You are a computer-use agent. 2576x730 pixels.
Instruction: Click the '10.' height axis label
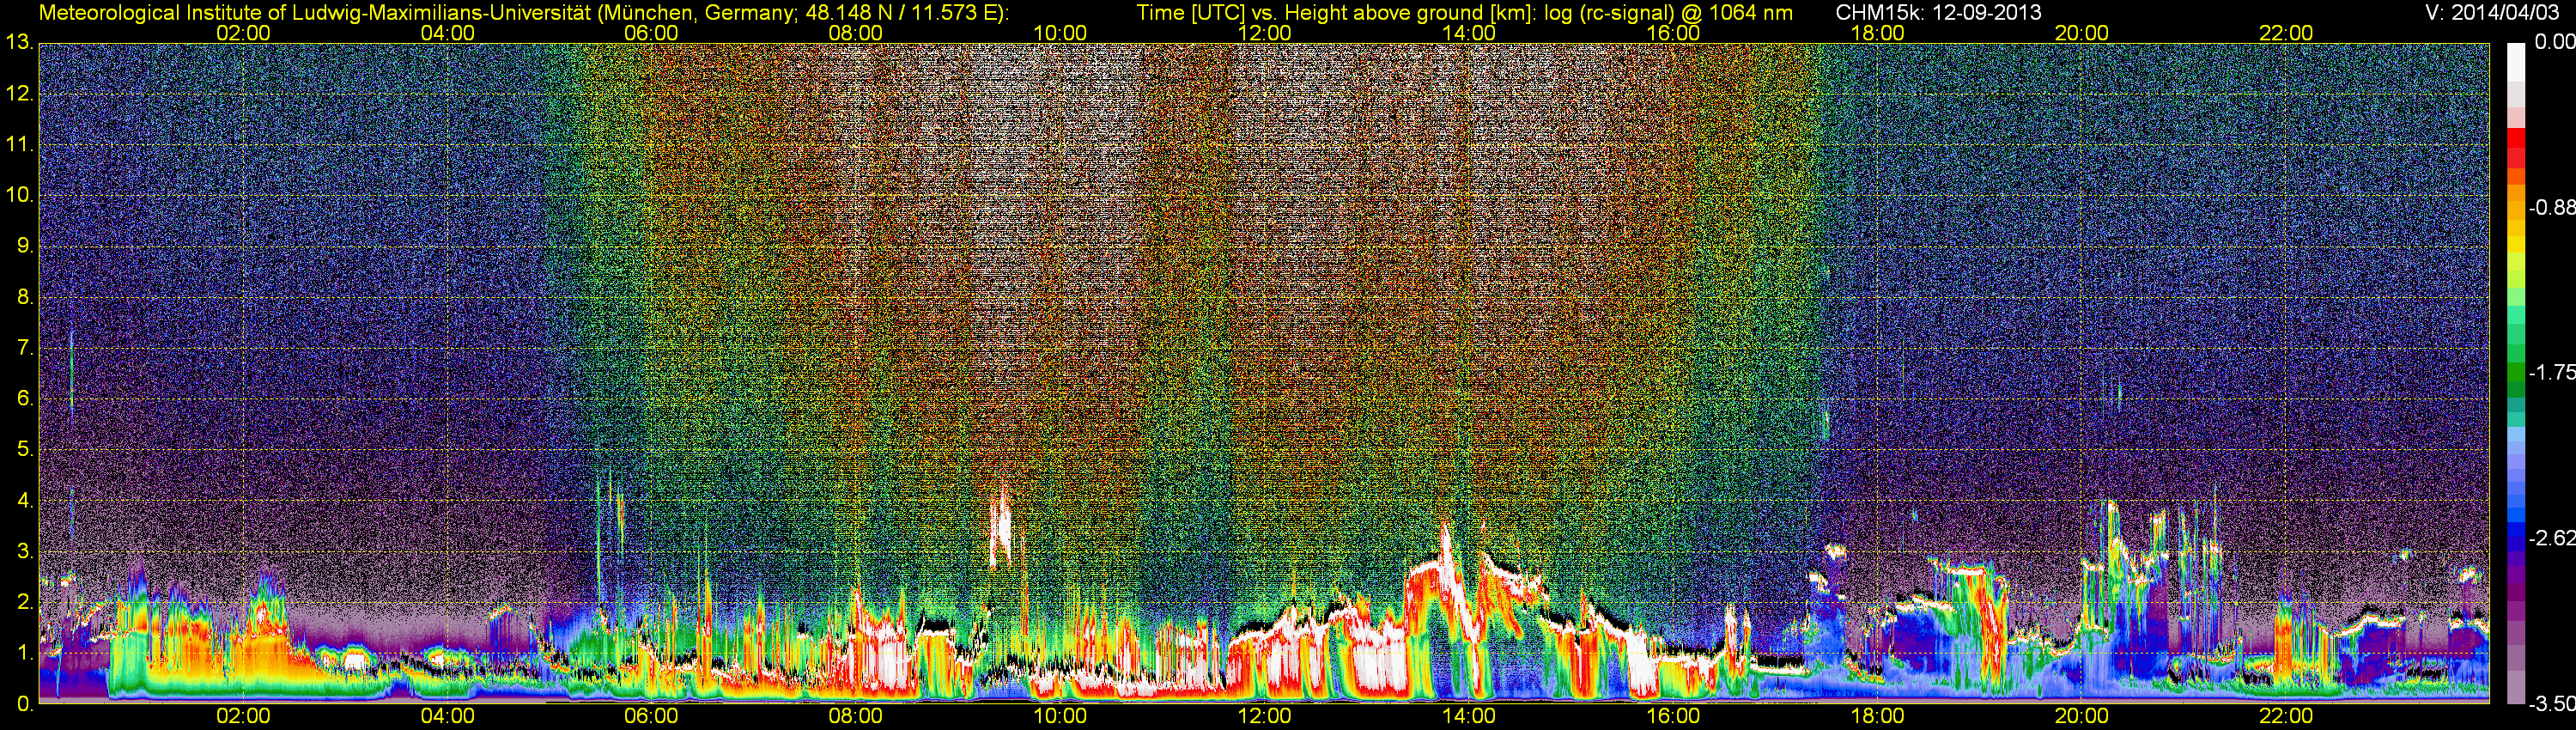click(20, 195)
